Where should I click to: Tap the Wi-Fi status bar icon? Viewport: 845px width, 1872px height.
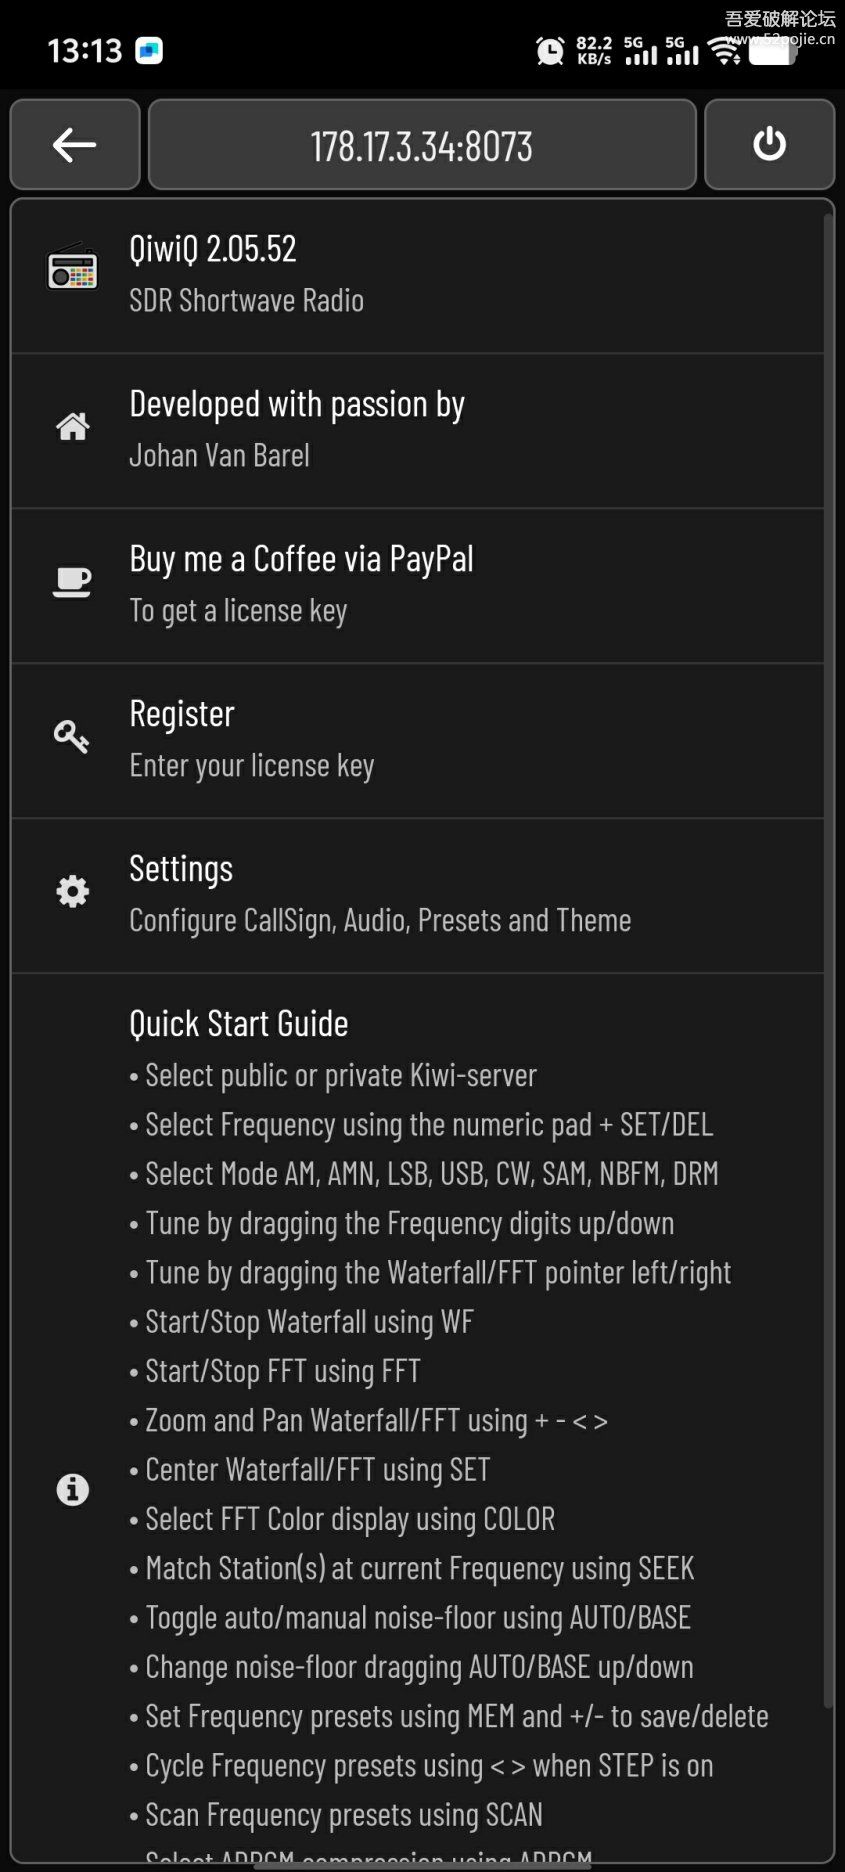[x=724, y=50]
